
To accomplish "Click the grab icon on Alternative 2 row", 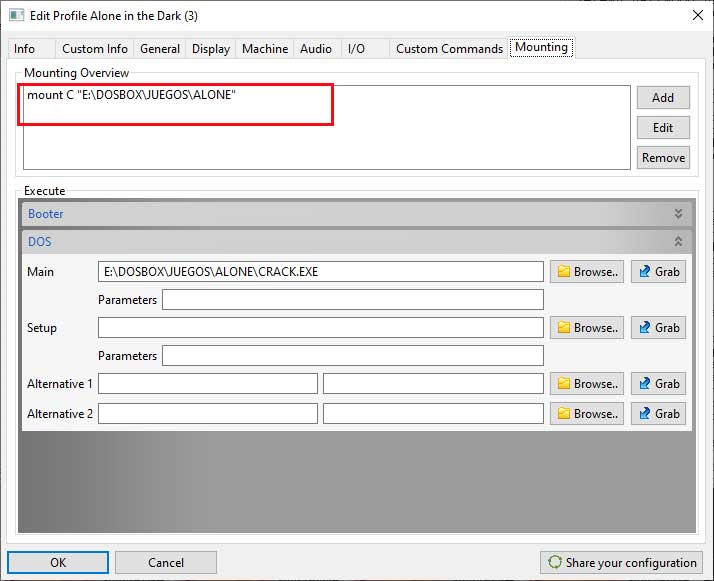I will tap(645, 413).
